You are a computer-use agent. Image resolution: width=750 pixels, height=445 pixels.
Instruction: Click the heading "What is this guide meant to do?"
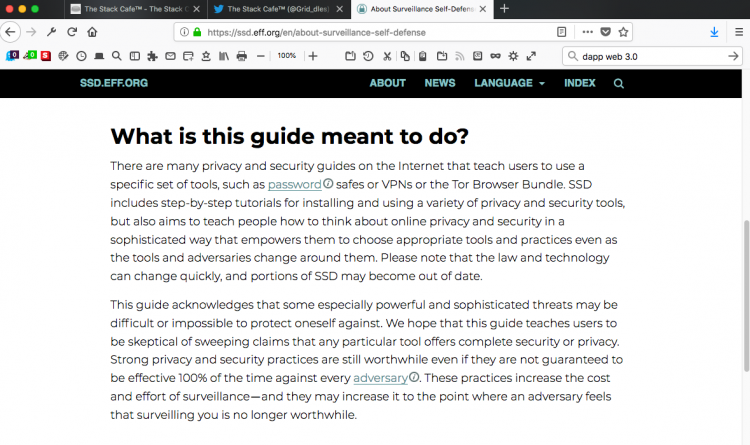point(289,136)
